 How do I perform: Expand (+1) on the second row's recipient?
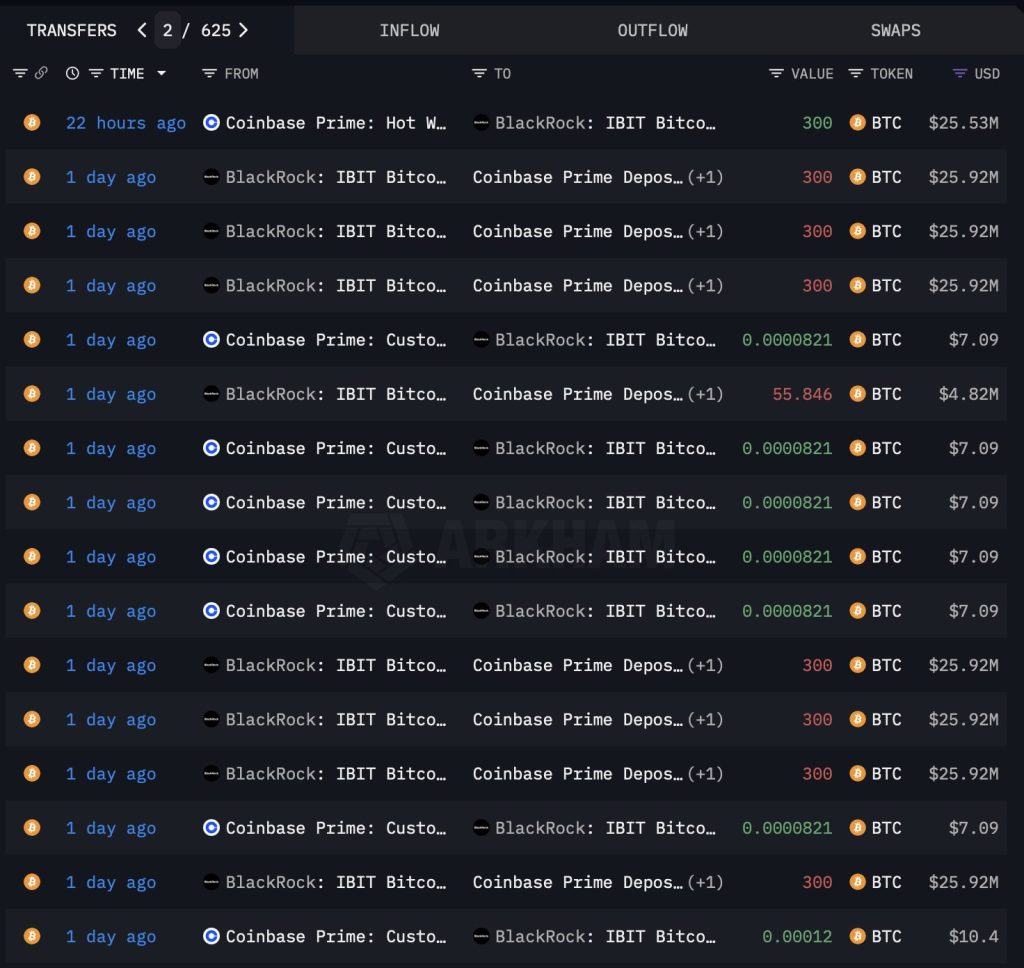[705, 177]
